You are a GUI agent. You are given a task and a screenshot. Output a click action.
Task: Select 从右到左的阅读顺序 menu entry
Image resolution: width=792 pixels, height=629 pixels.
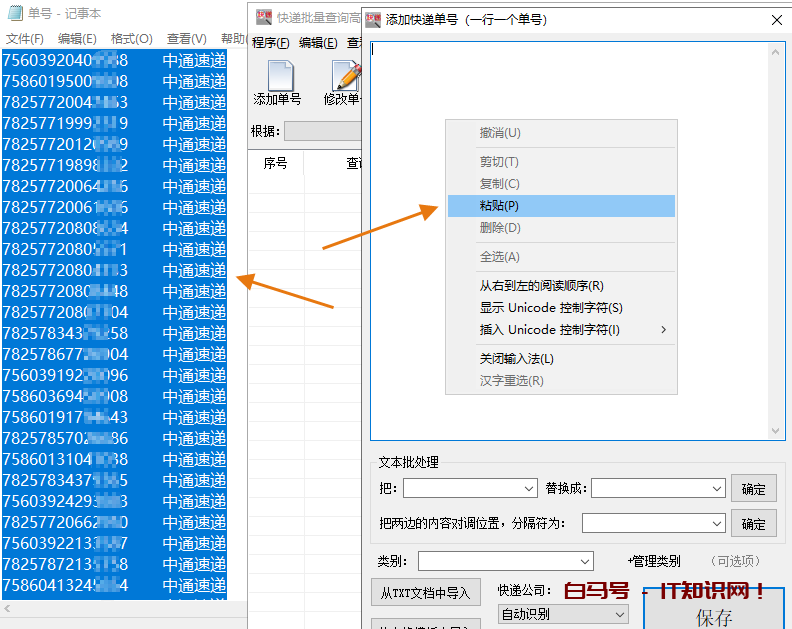click(x=542, y=286)
